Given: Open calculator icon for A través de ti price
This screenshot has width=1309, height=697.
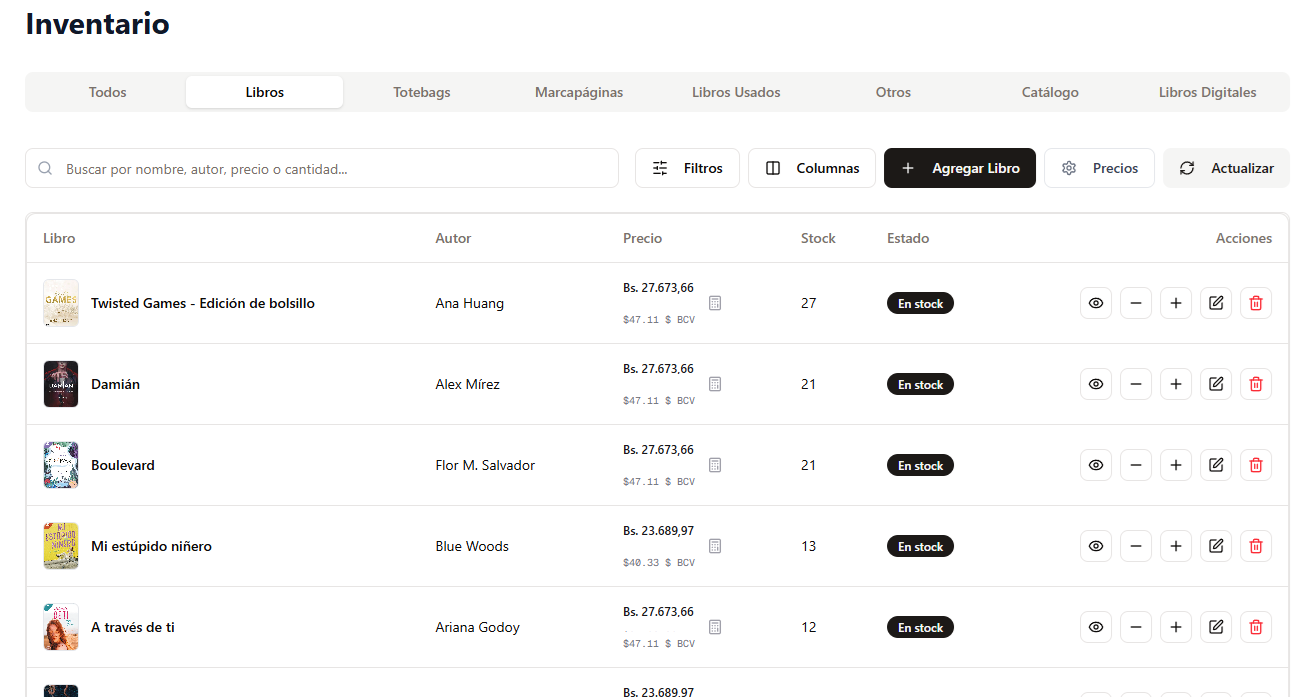Looking at the screenshot, I should (715, 627).
